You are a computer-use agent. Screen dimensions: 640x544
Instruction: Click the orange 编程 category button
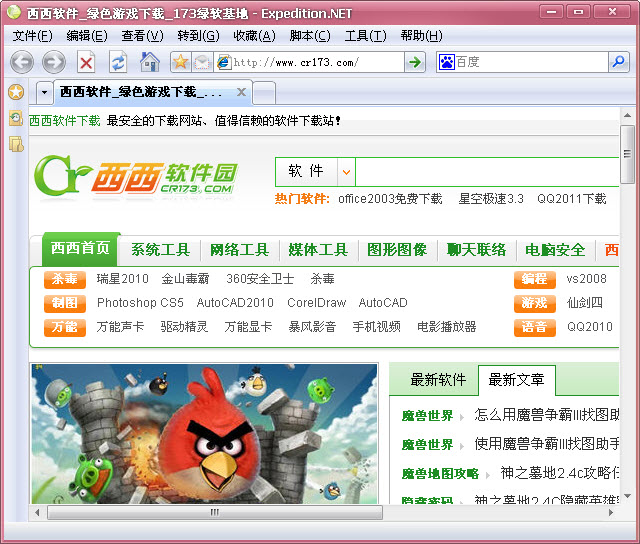534,279
